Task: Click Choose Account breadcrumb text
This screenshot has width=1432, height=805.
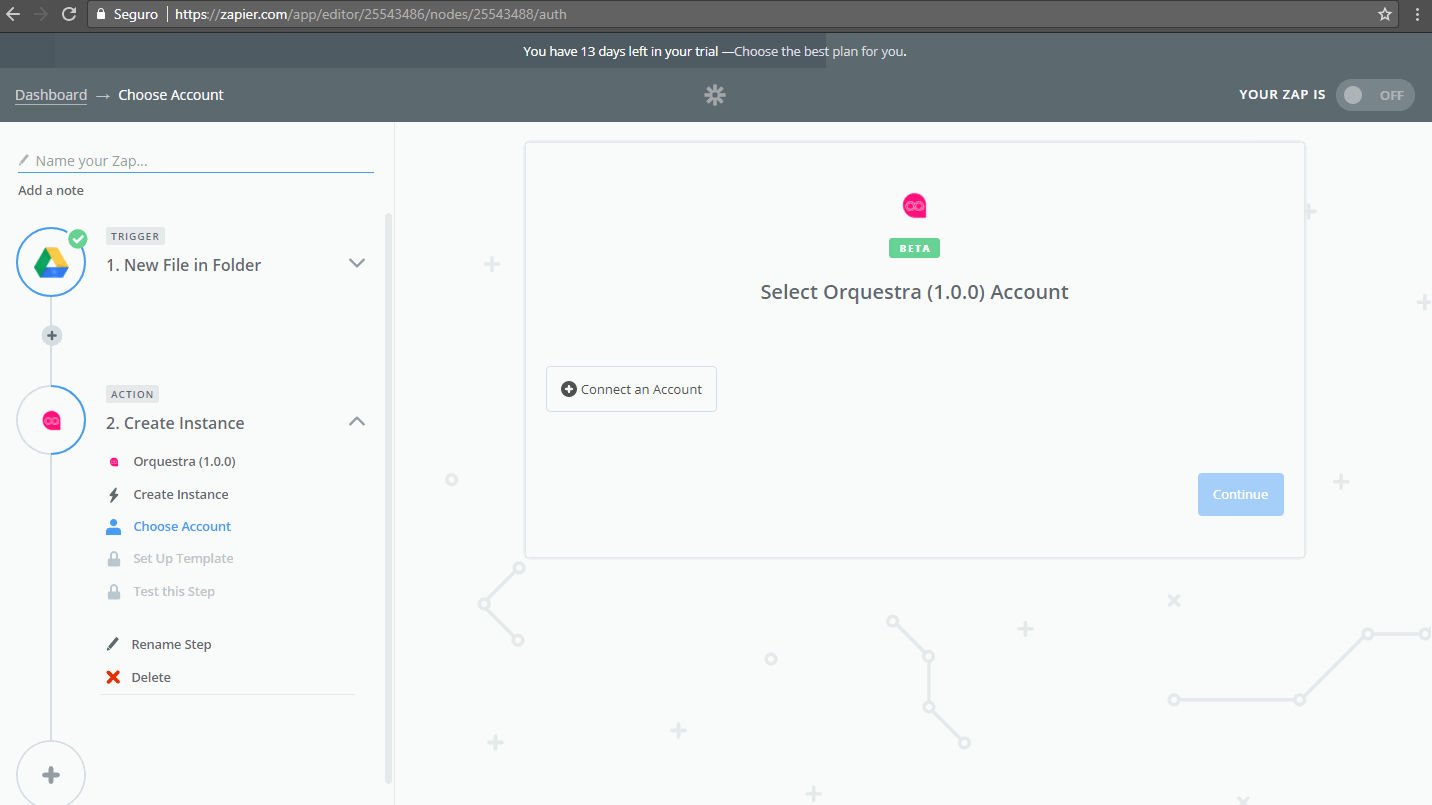Action: pos(171,95)
